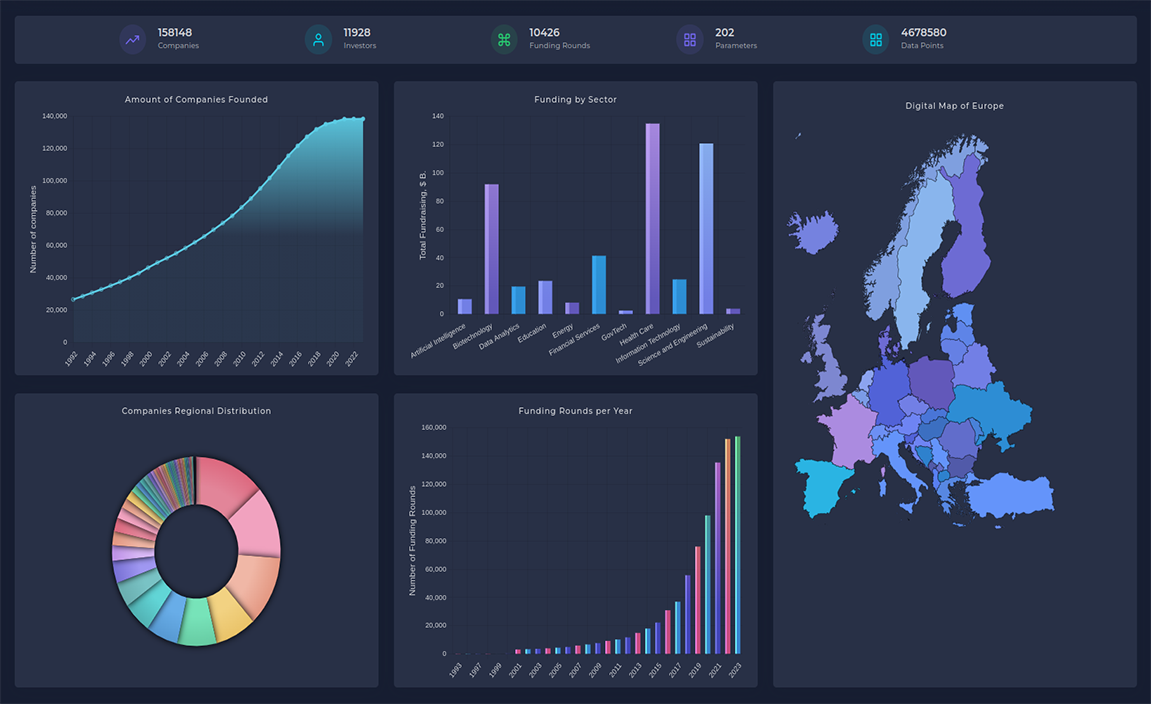Viewport: 1151px width, 704px height.
Task: Click the 2023 bar in Funding Rounds per Year
Action: [738, 545]
